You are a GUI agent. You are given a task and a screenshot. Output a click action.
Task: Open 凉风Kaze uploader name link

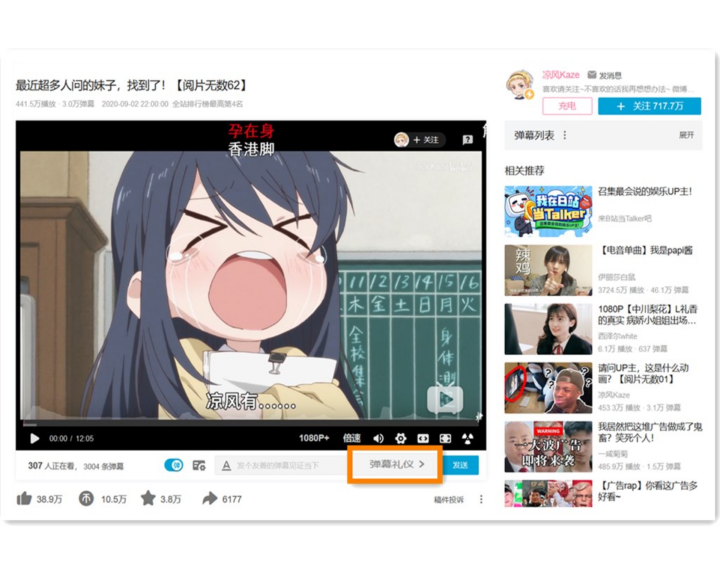(561, 75)
